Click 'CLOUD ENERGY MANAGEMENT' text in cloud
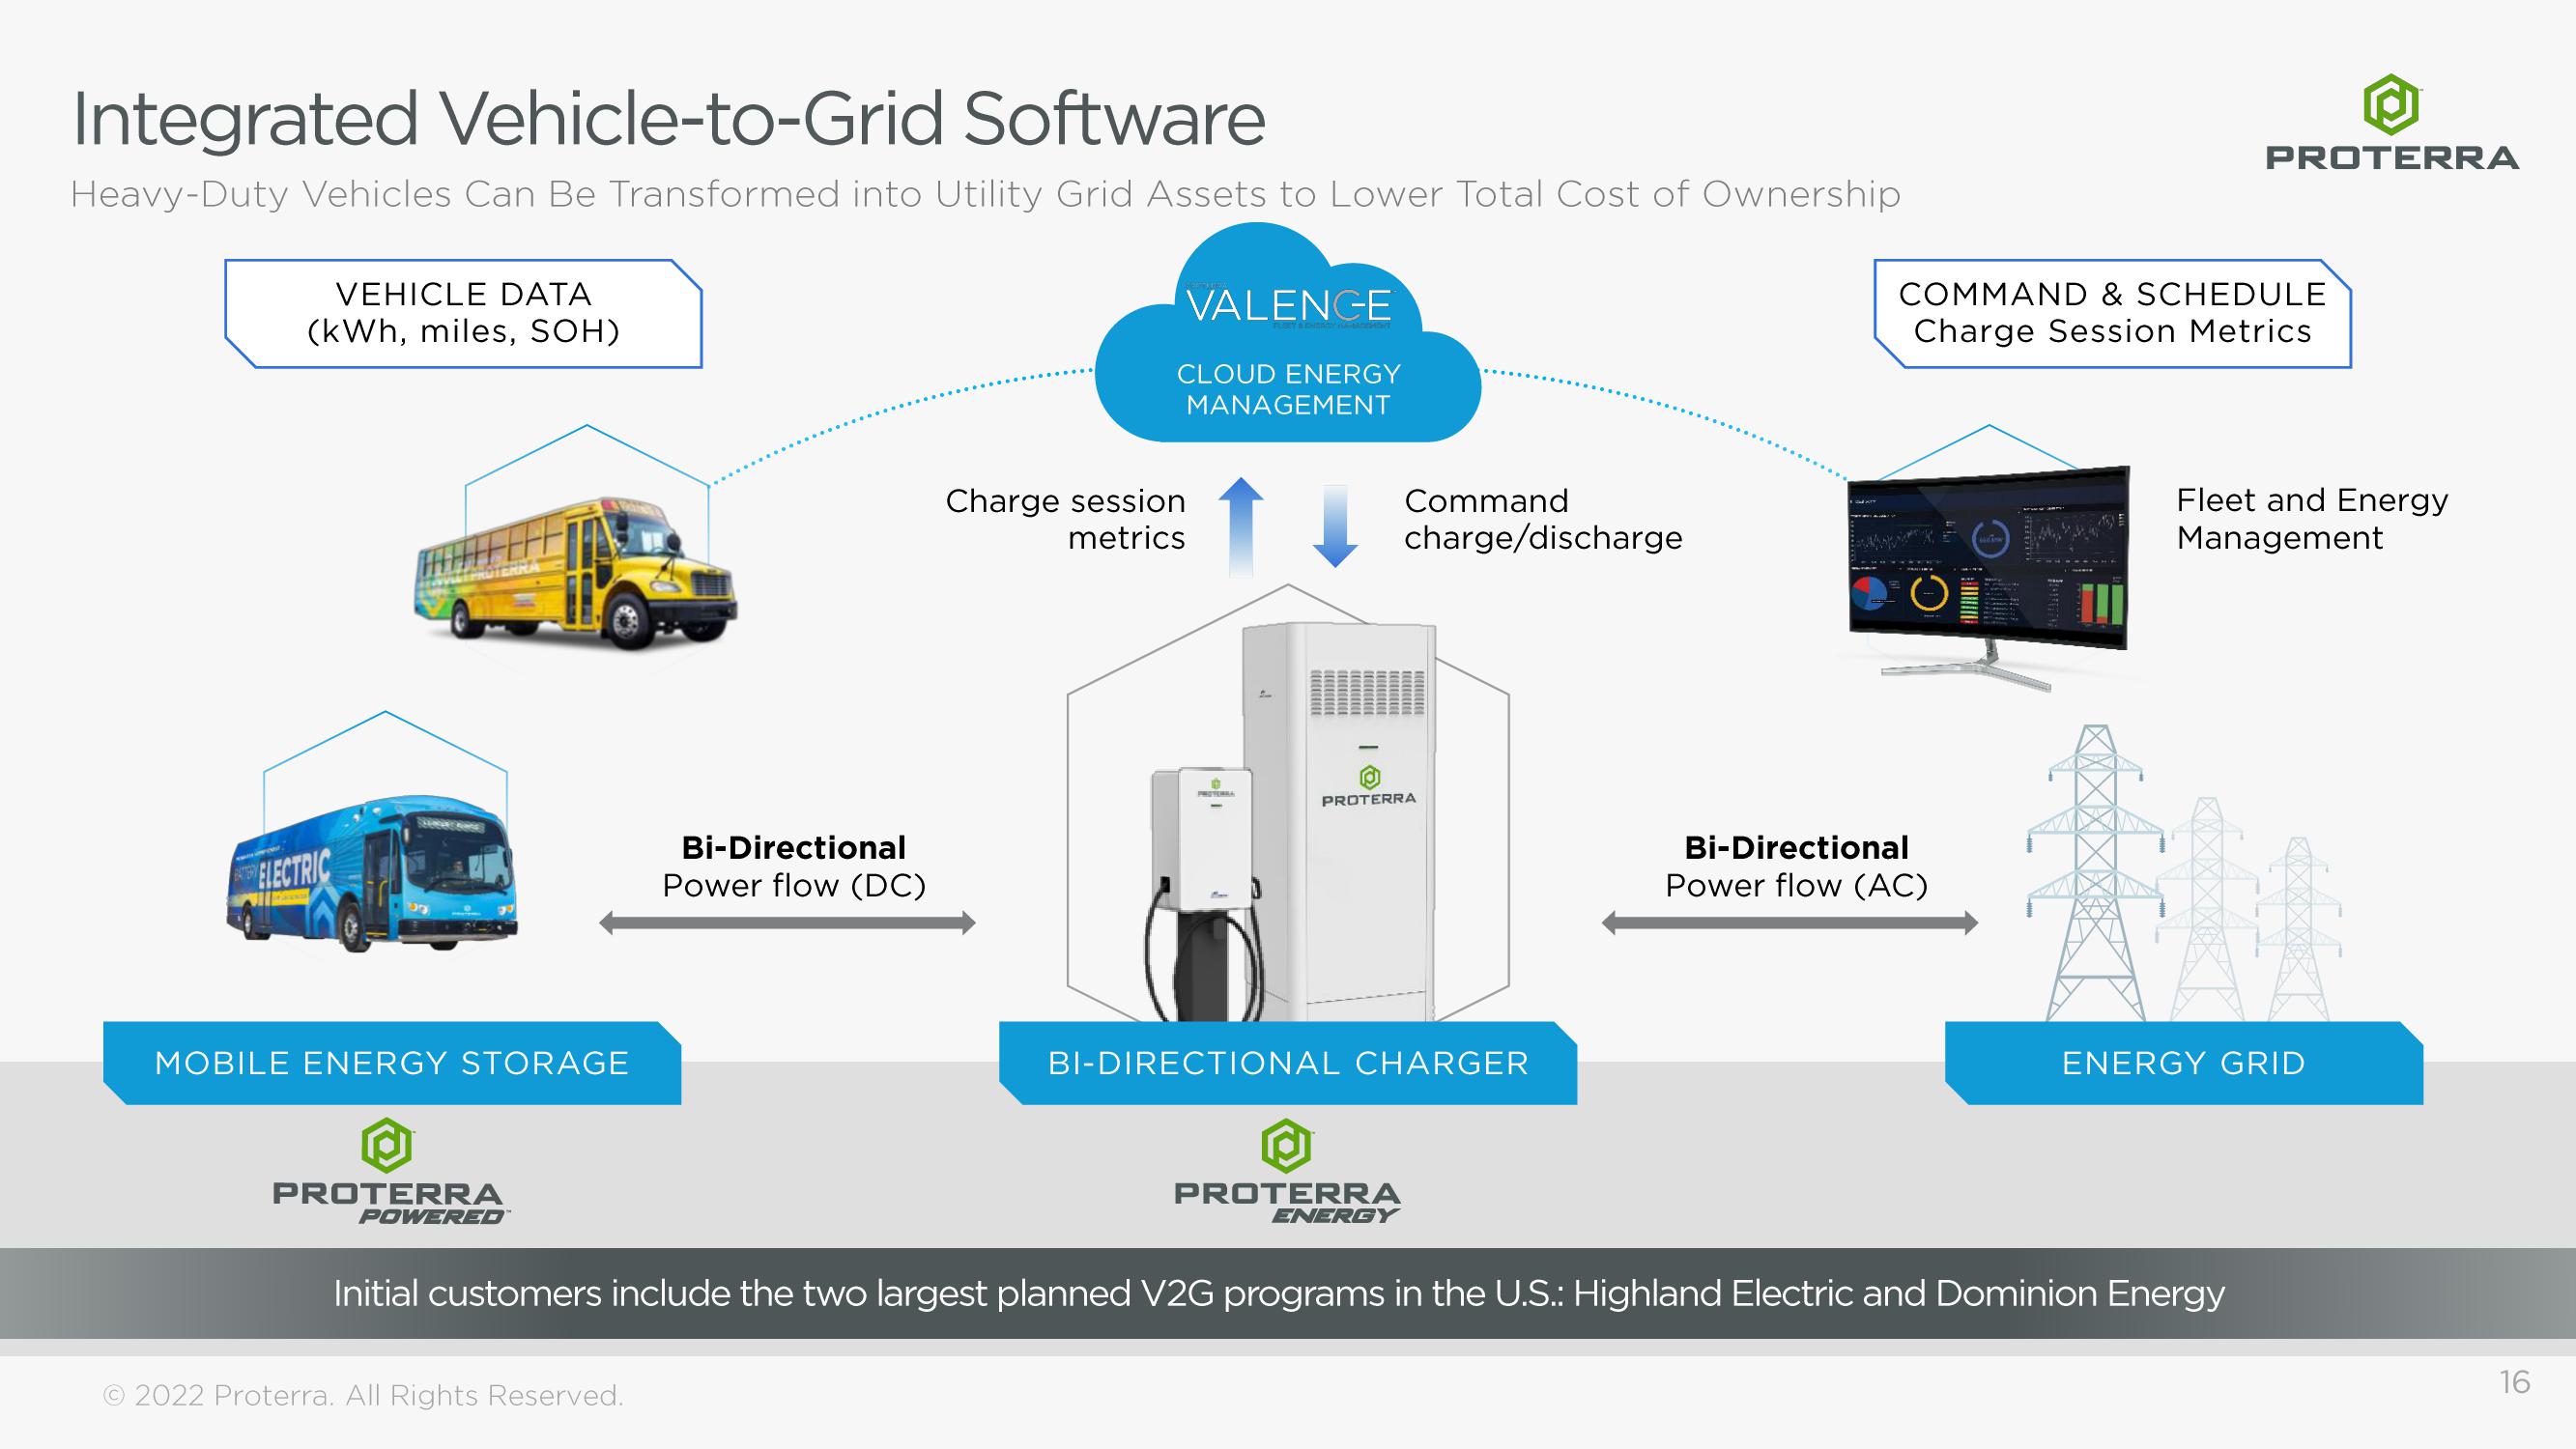 1288,389
